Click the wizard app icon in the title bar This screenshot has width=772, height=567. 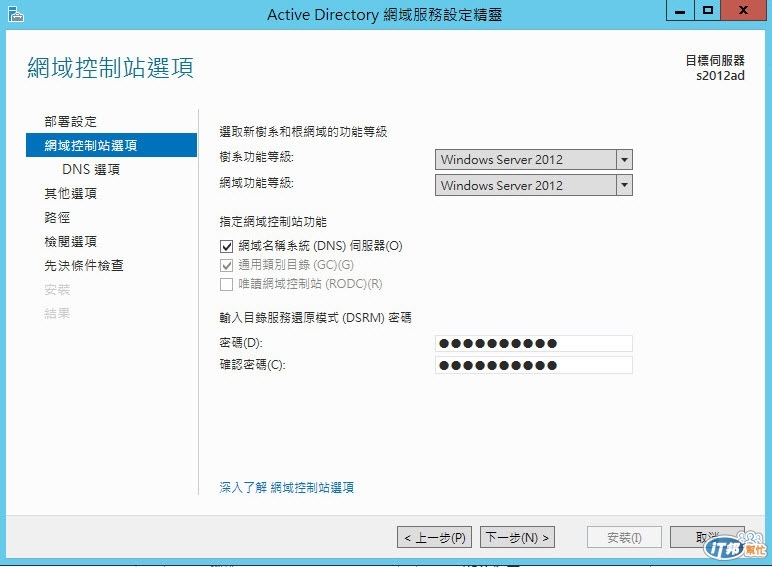pos(16,14)
